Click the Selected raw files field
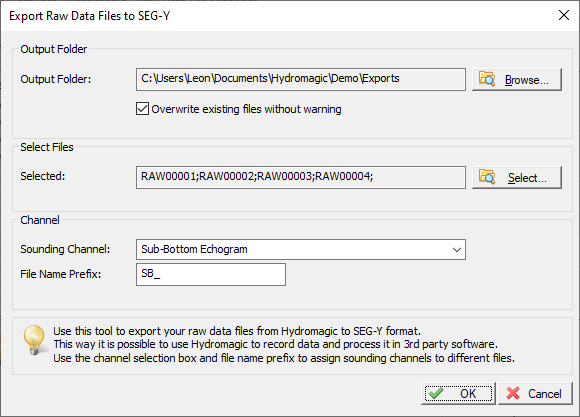Screen dimensions: 580x417 click(x=301, y=177)
